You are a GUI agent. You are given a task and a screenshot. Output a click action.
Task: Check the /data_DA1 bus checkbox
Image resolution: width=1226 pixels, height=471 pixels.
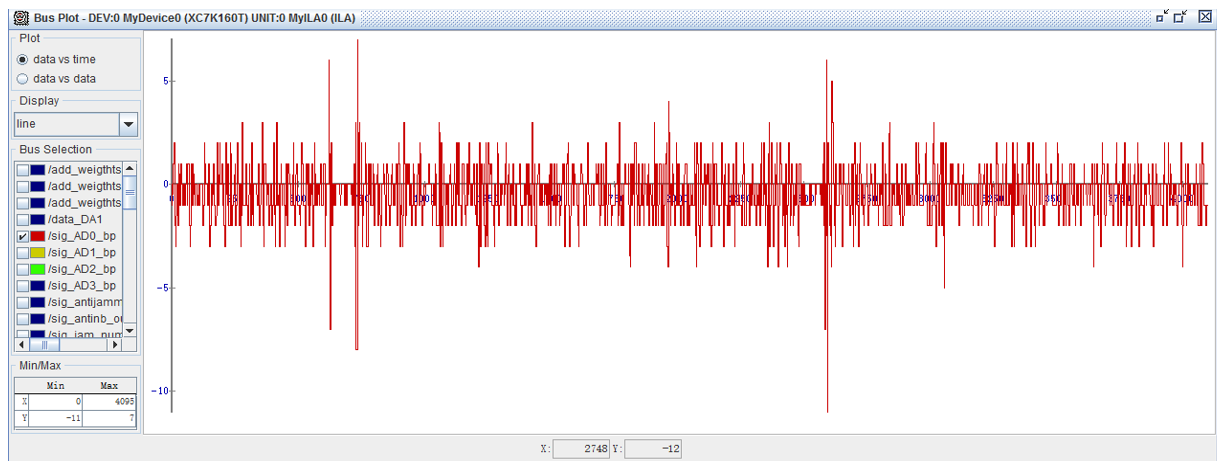[22, 219]
